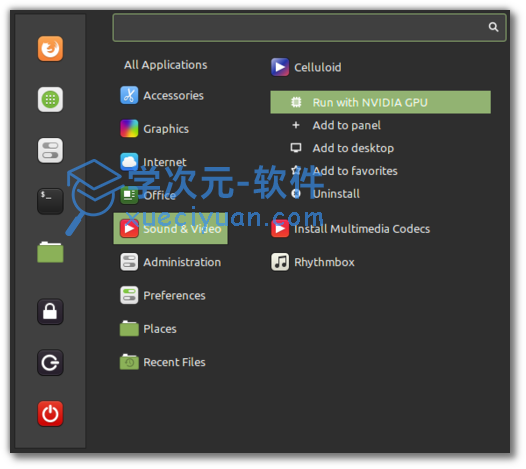Focus the menu search text field
Viewport: 526px width, 469px height.
tap(309, 28)
